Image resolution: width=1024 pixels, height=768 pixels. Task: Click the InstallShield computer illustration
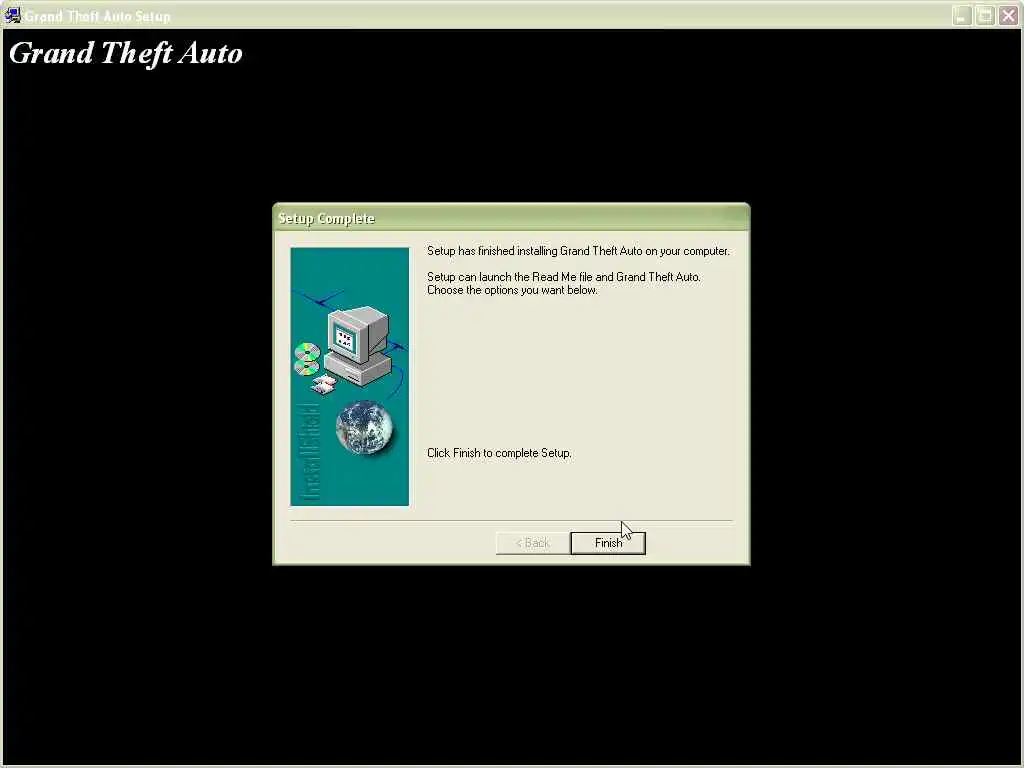pos(349,376)
